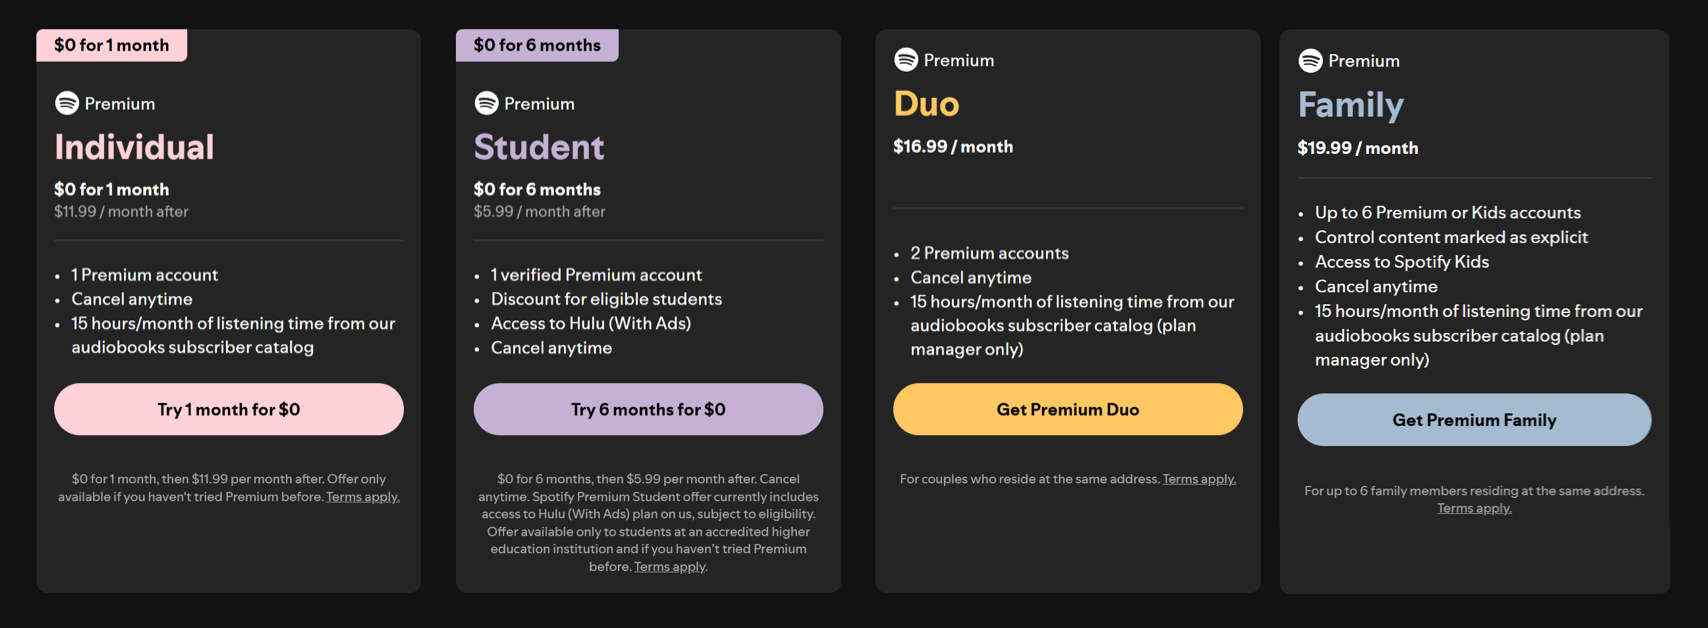
Task: Click the Premium label beside Duo's logo
Action: tap(959, 60)
